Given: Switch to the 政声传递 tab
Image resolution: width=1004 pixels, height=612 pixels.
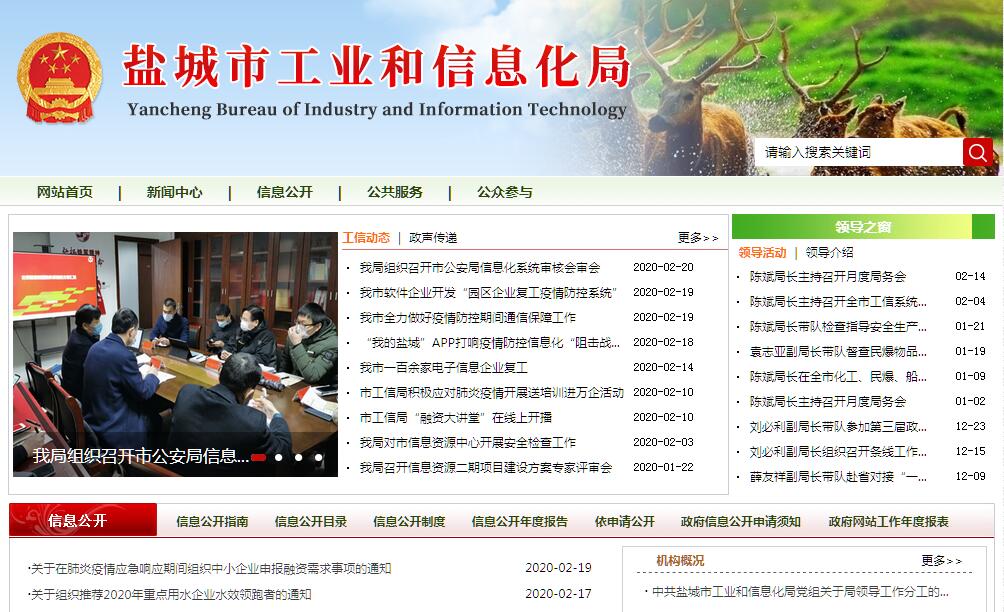Looking at the screenshot, I should pyautogui.click(x=433, y=238).
